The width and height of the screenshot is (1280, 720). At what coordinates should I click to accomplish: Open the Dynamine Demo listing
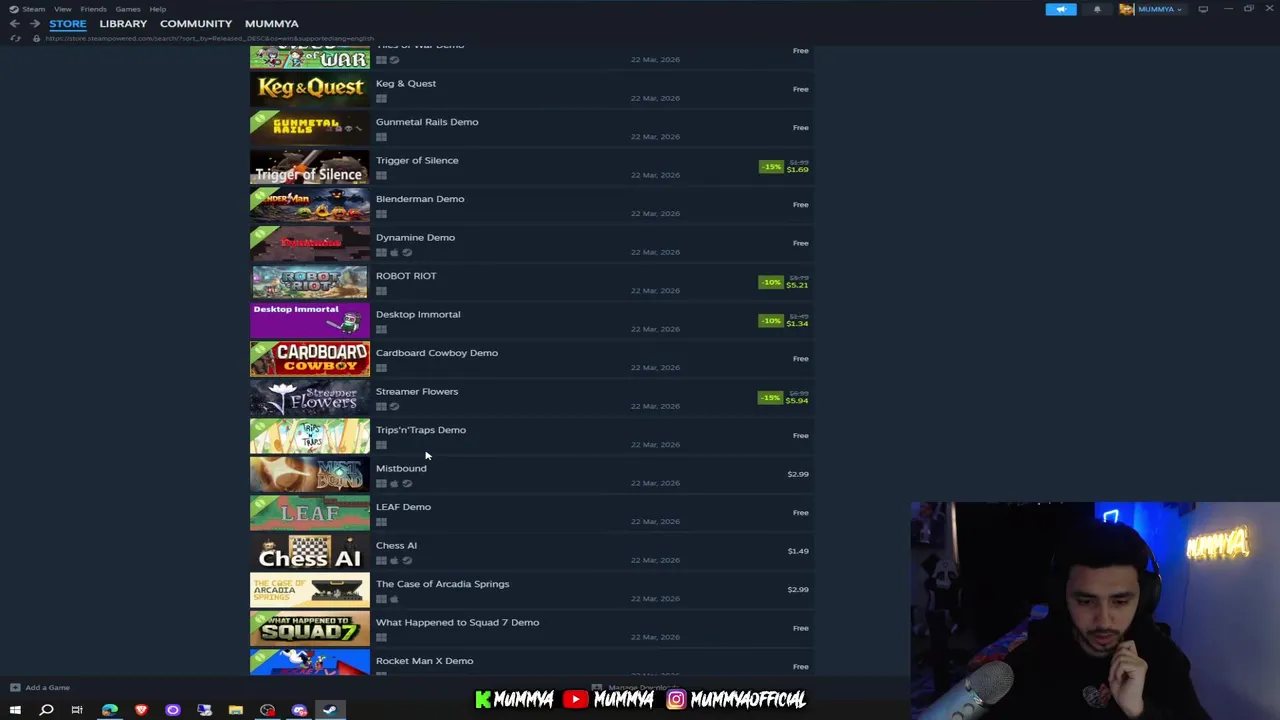point(531,243)
